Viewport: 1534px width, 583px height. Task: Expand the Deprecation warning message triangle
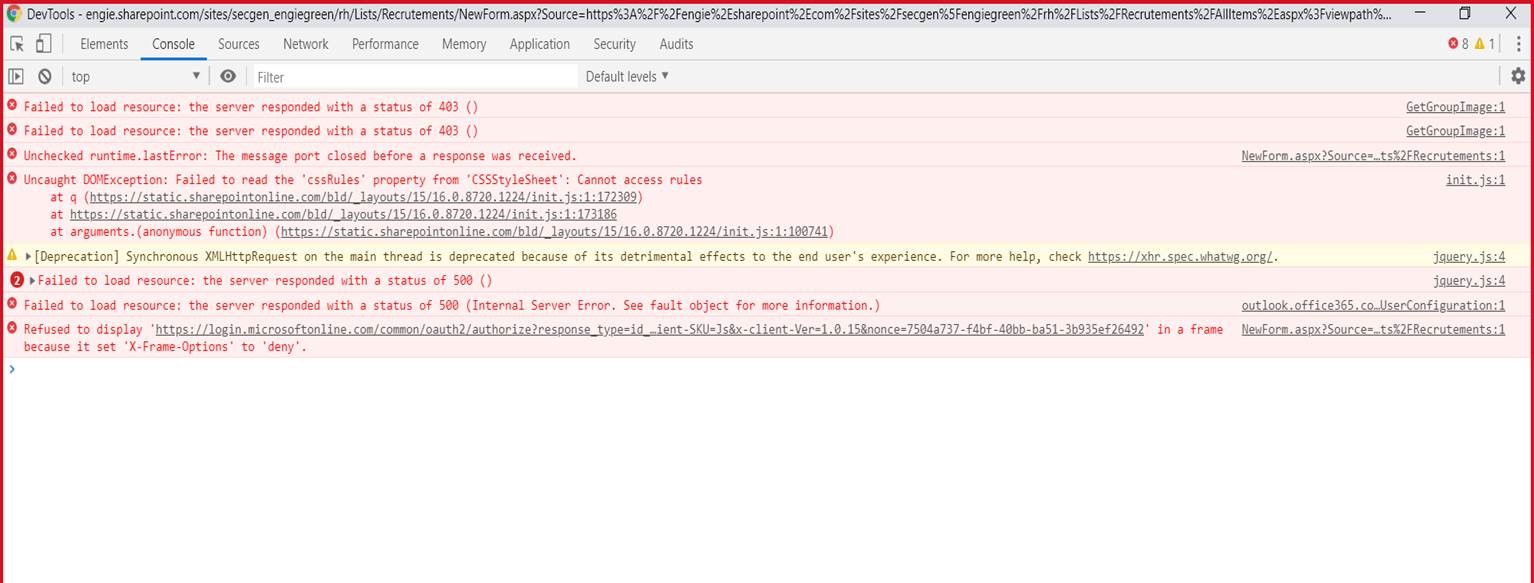(28, 257)
